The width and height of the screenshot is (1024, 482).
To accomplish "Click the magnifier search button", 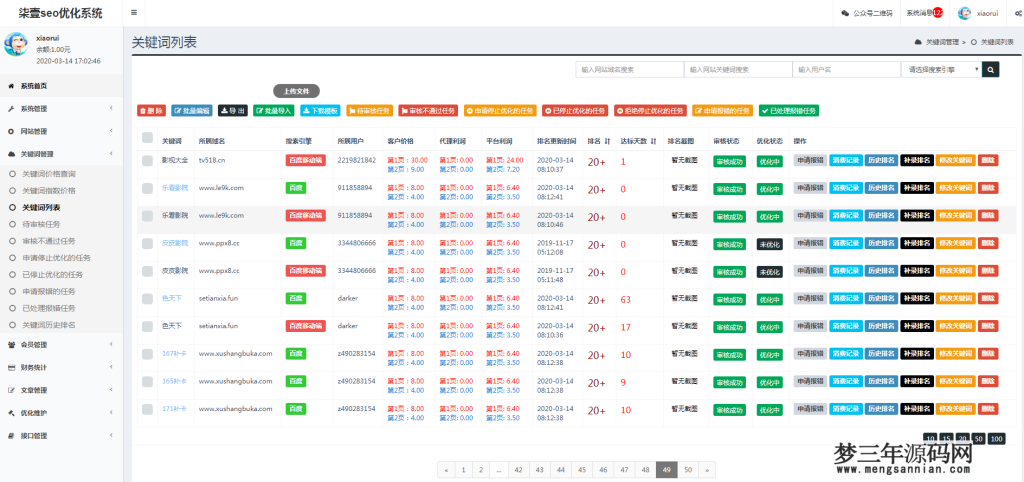I will [x=990, y=70].
